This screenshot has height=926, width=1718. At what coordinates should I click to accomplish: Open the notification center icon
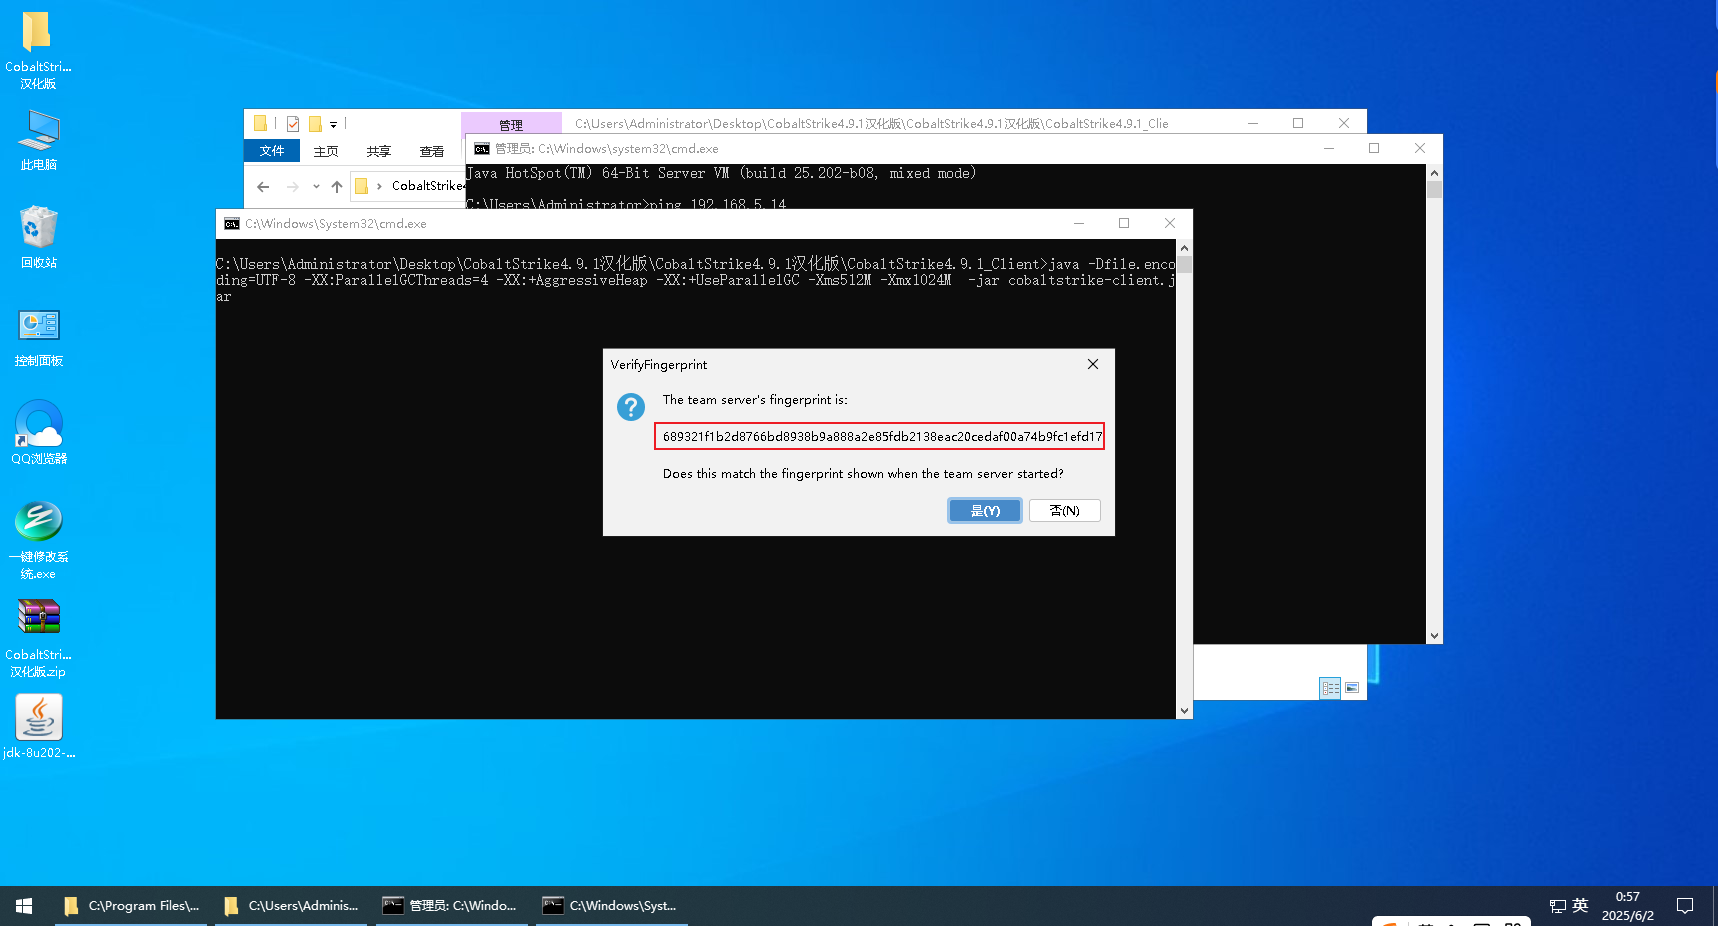(1685, 906)
